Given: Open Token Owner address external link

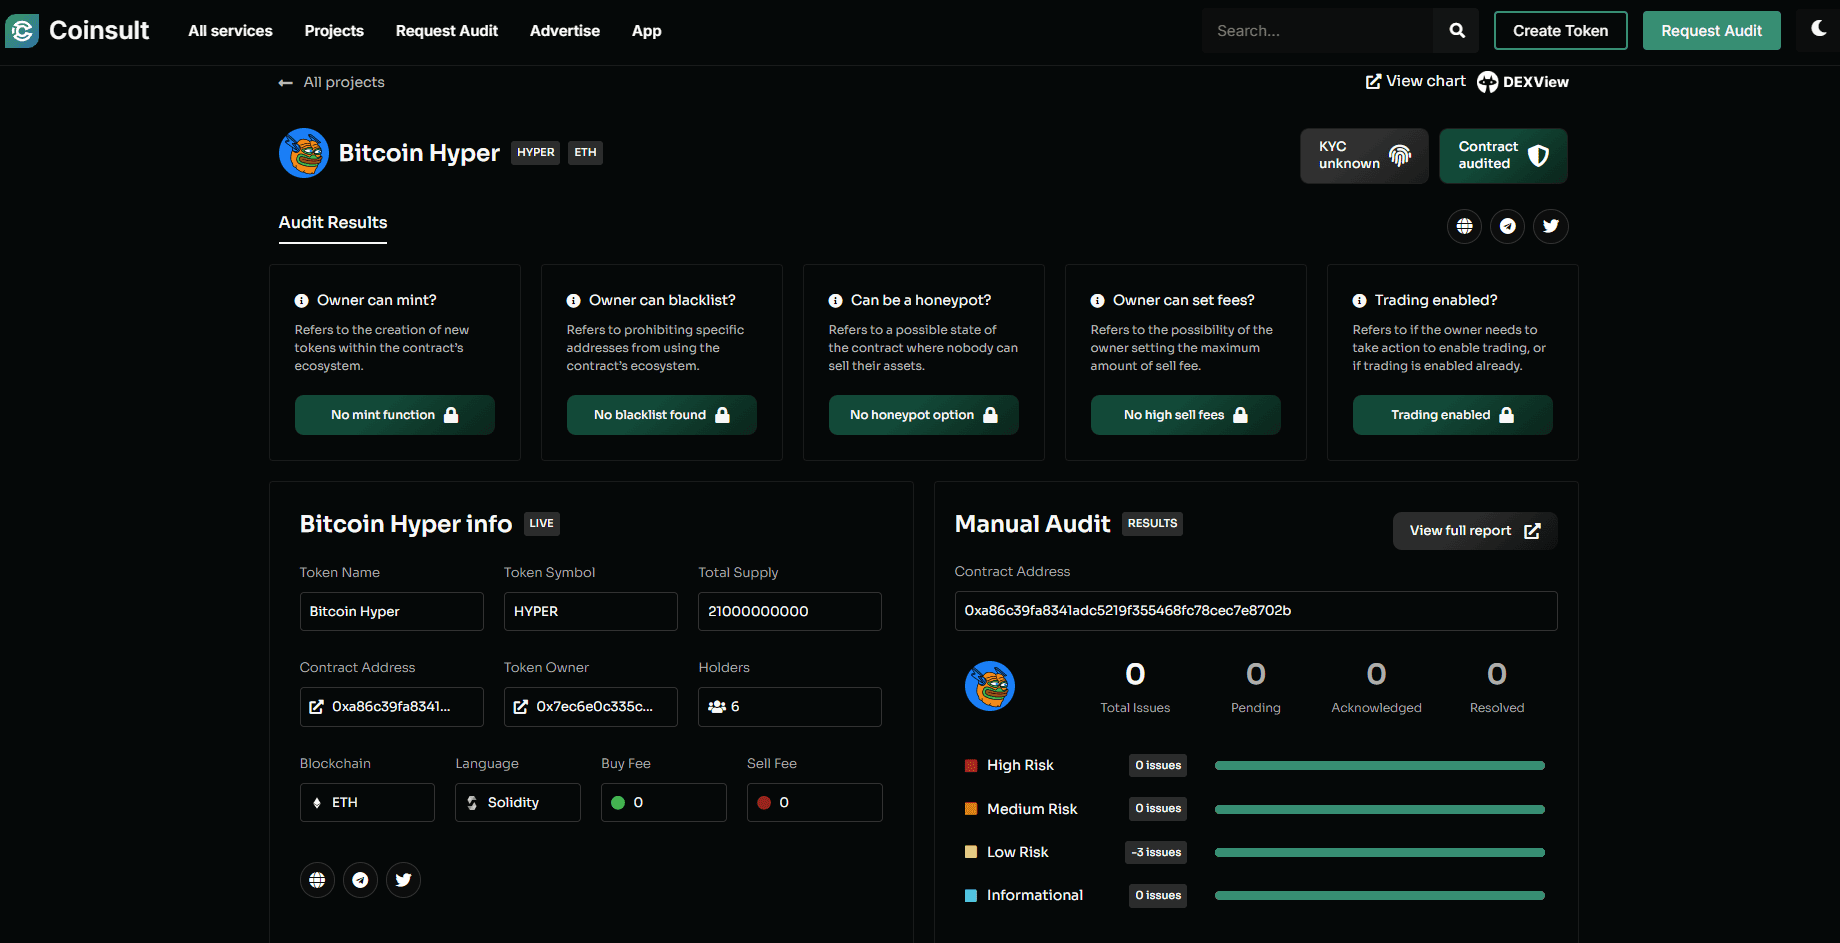Looking at the screenshot, I should click(x=521, y=707).
